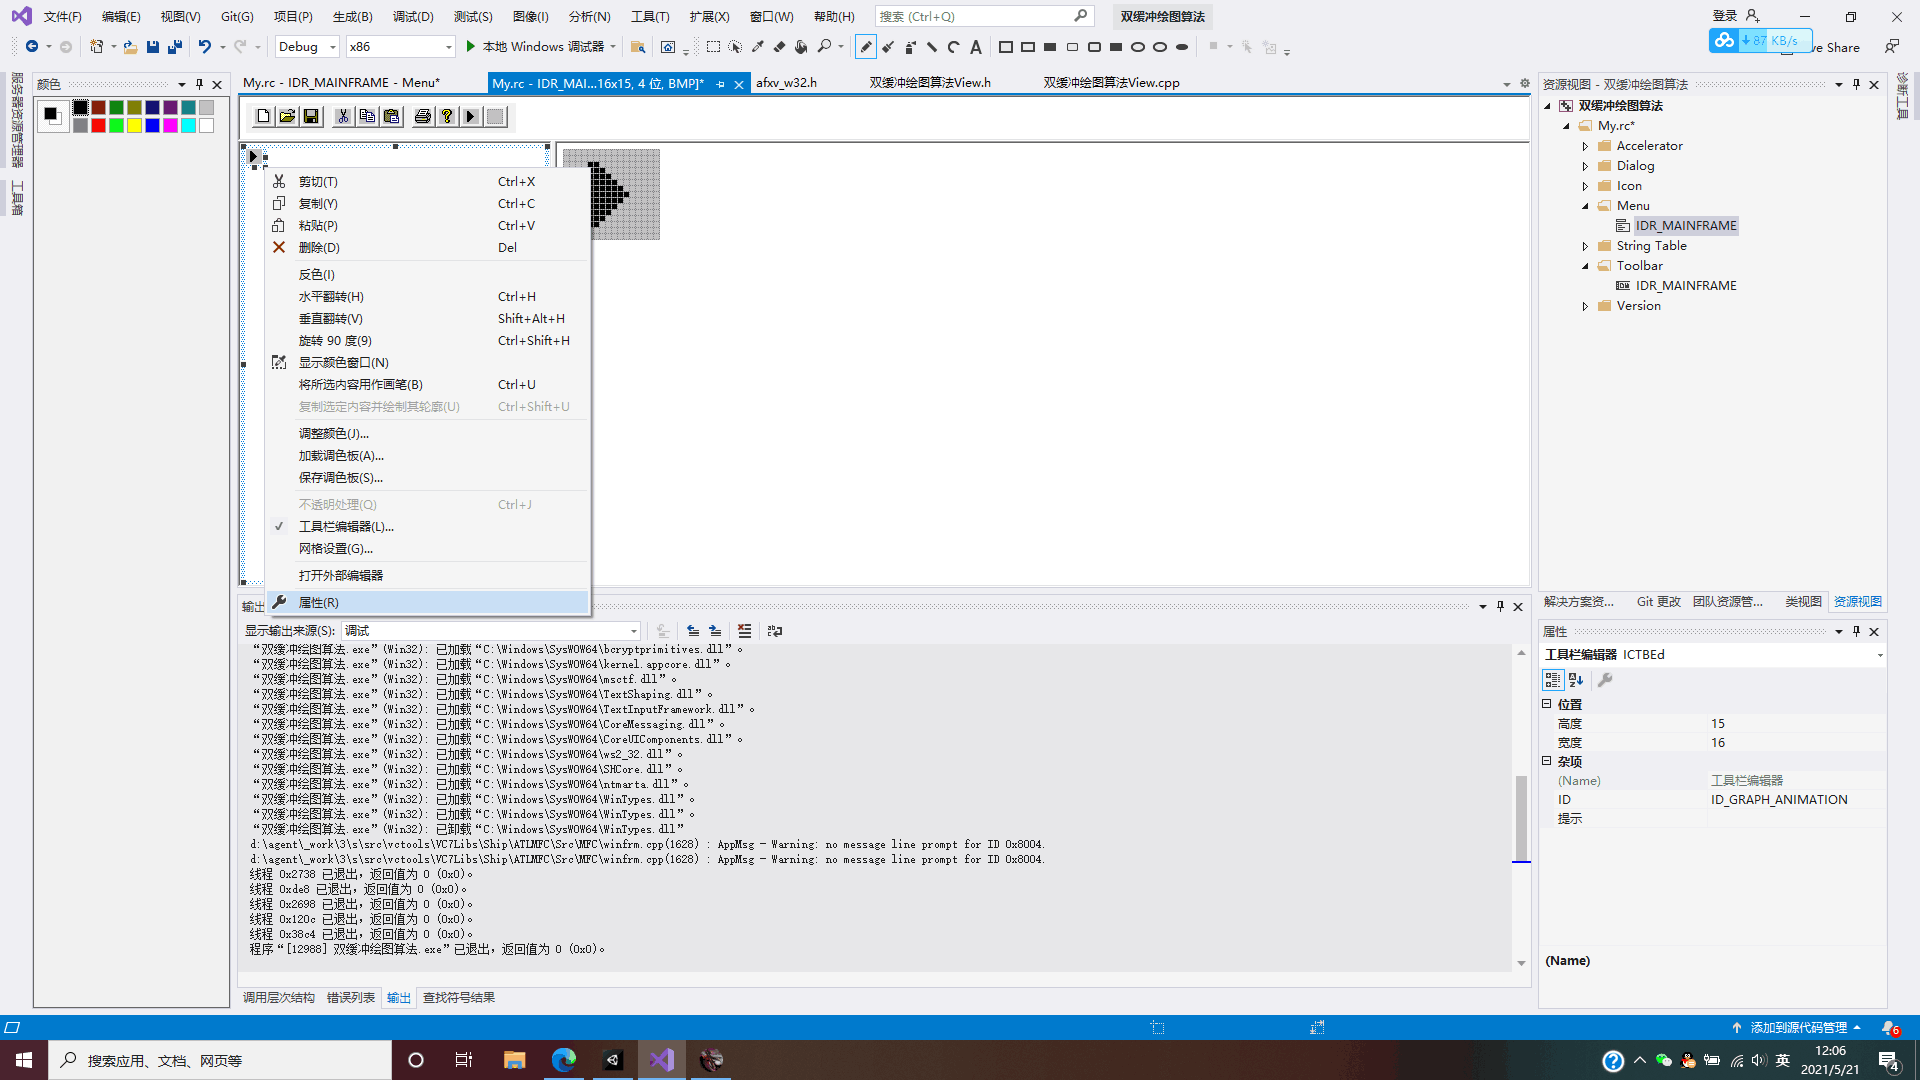Switch to the afxv_w32.h tab

coord(786,83)
